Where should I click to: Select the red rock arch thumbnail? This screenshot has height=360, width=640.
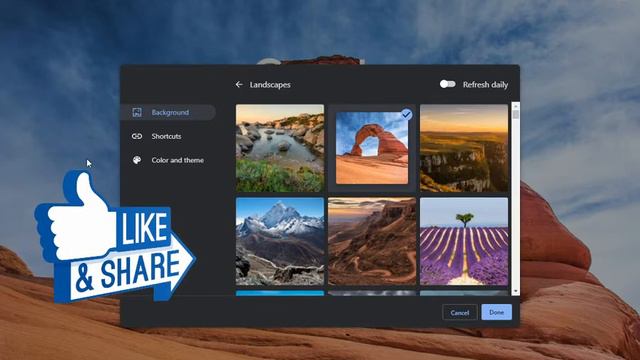tap(372, 148)
